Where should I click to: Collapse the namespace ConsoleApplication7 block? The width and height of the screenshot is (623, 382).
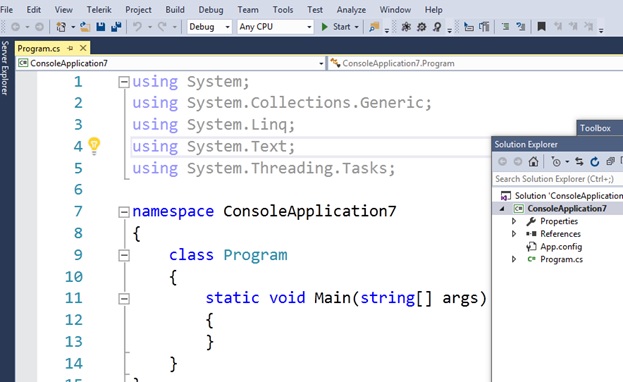124,212
